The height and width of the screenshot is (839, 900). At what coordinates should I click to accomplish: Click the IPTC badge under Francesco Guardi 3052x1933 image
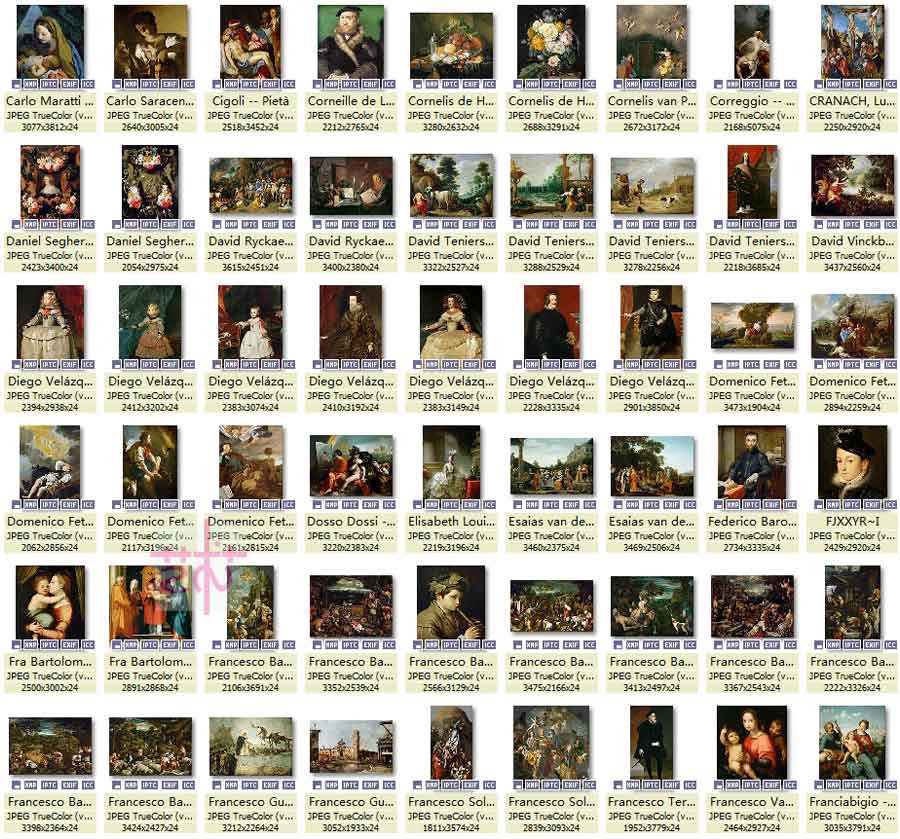[x=350, y=784]
